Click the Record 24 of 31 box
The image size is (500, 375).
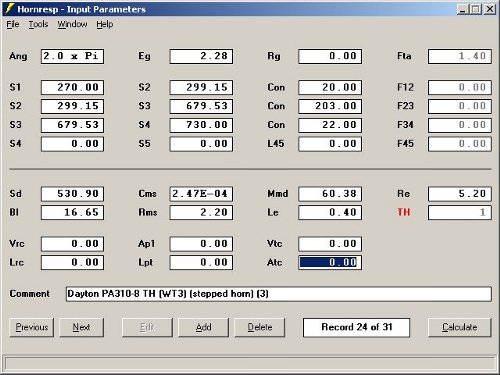pyautogui.click(x=356, y=327)
